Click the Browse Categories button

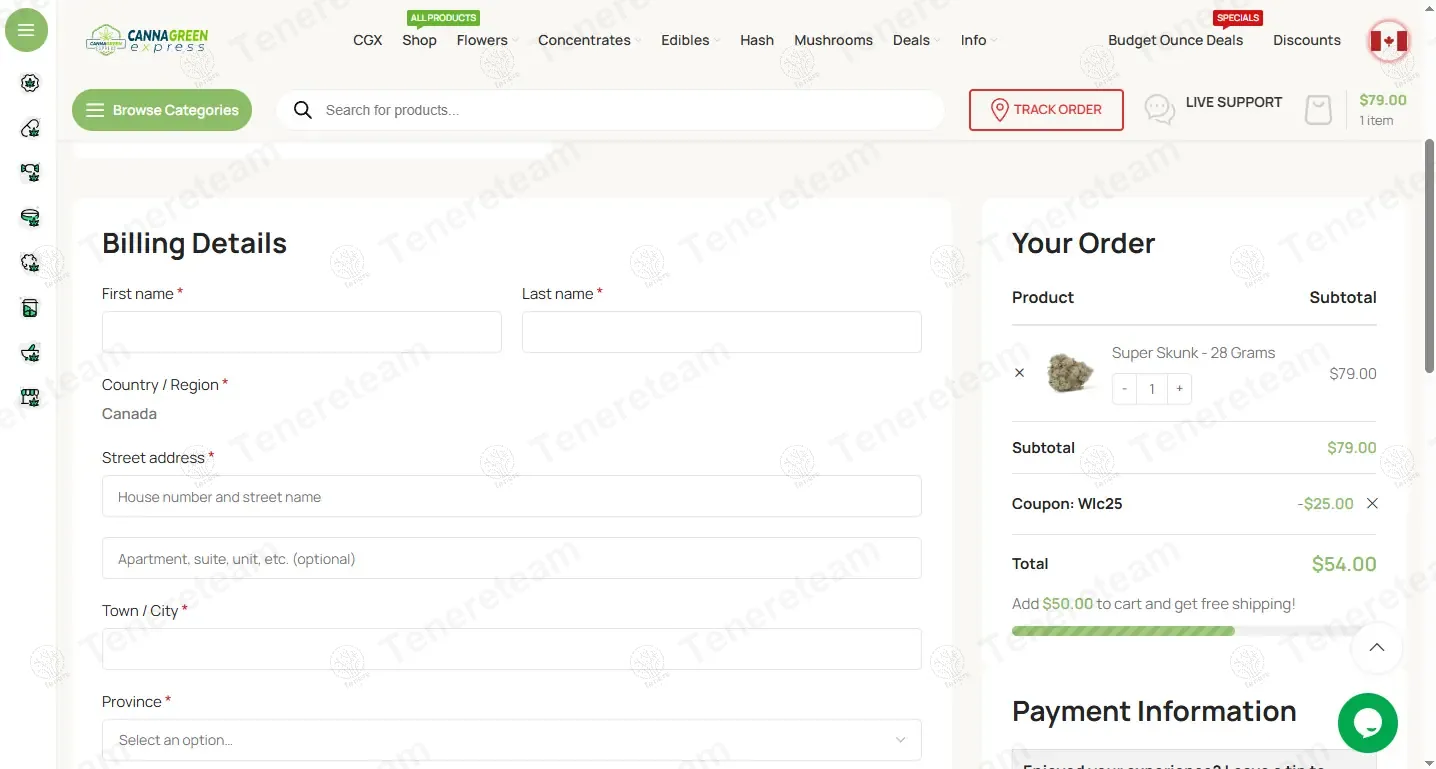pos(162,110)
